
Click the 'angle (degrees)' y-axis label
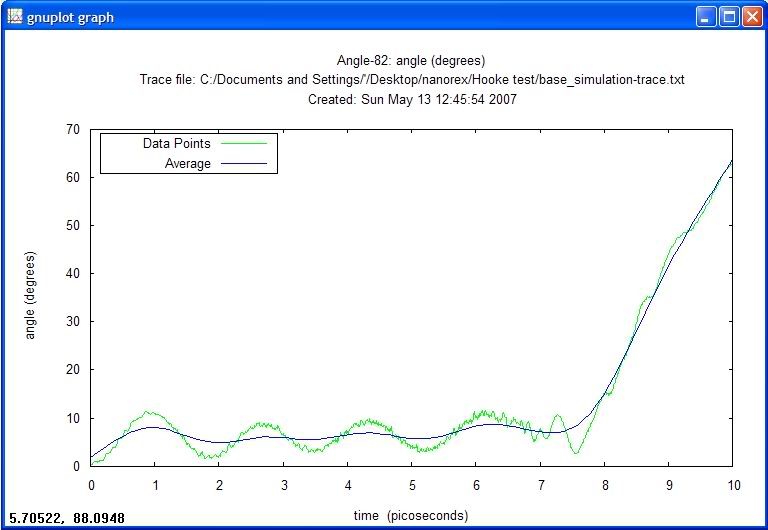[x=30, y=295]
